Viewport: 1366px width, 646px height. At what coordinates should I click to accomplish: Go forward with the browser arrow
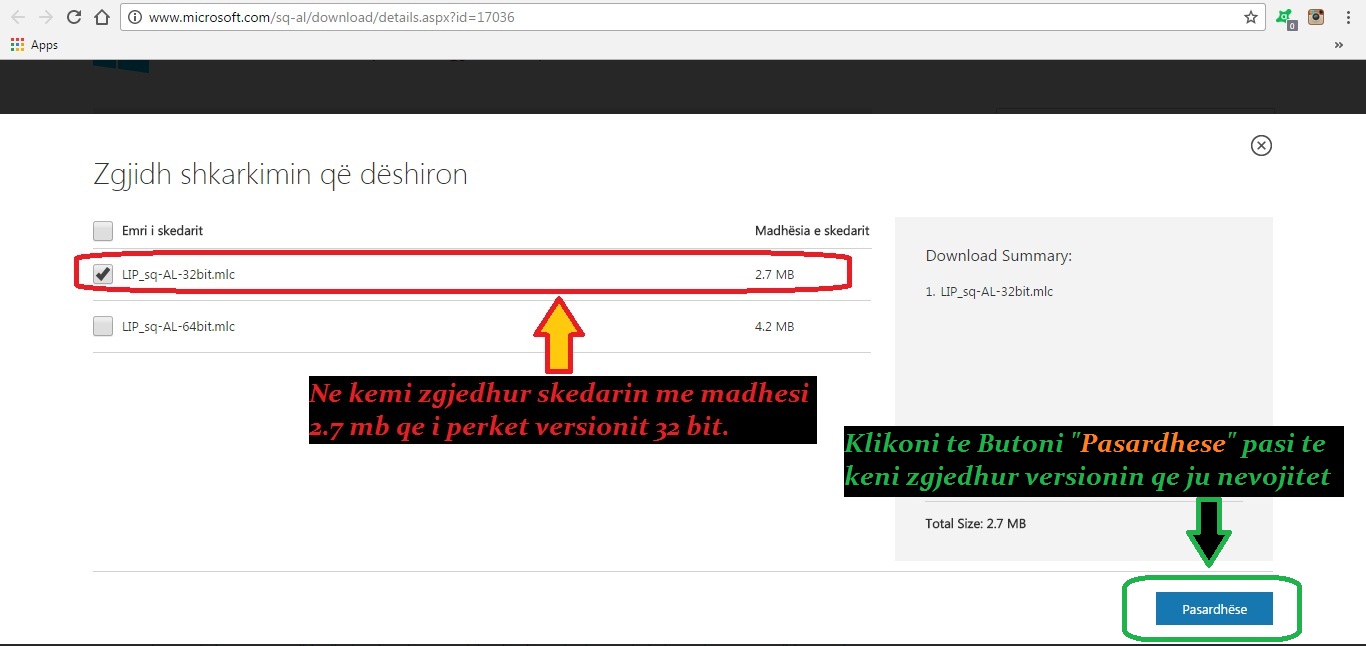pyautogui.click(x=46, y=17)
